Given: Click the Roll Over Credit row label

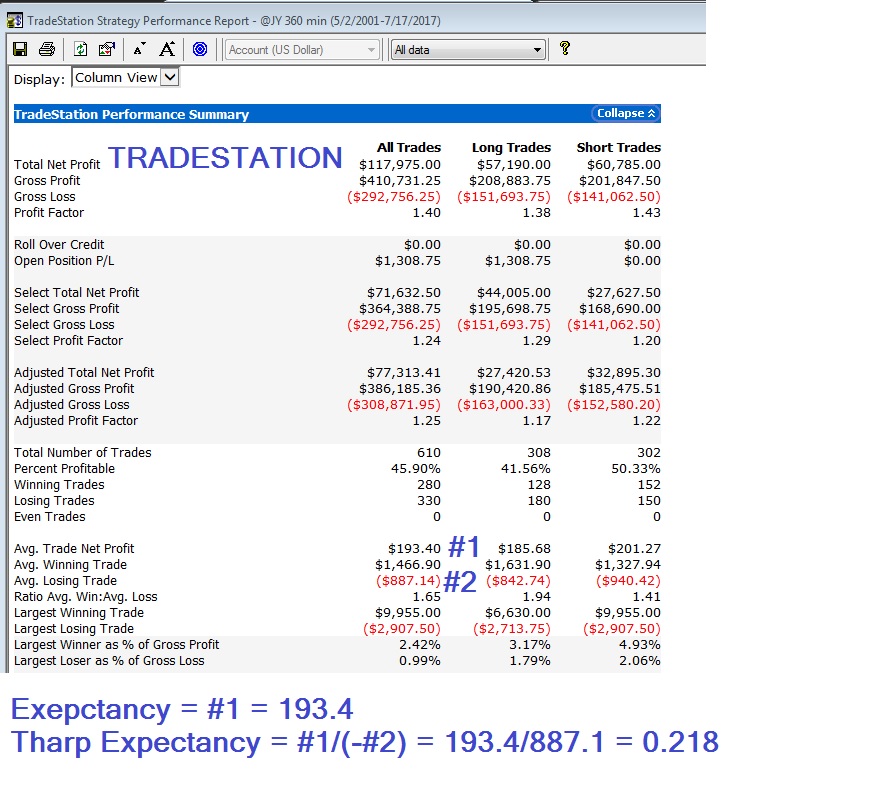Looking at the screenshot, I should click(59, 245).
